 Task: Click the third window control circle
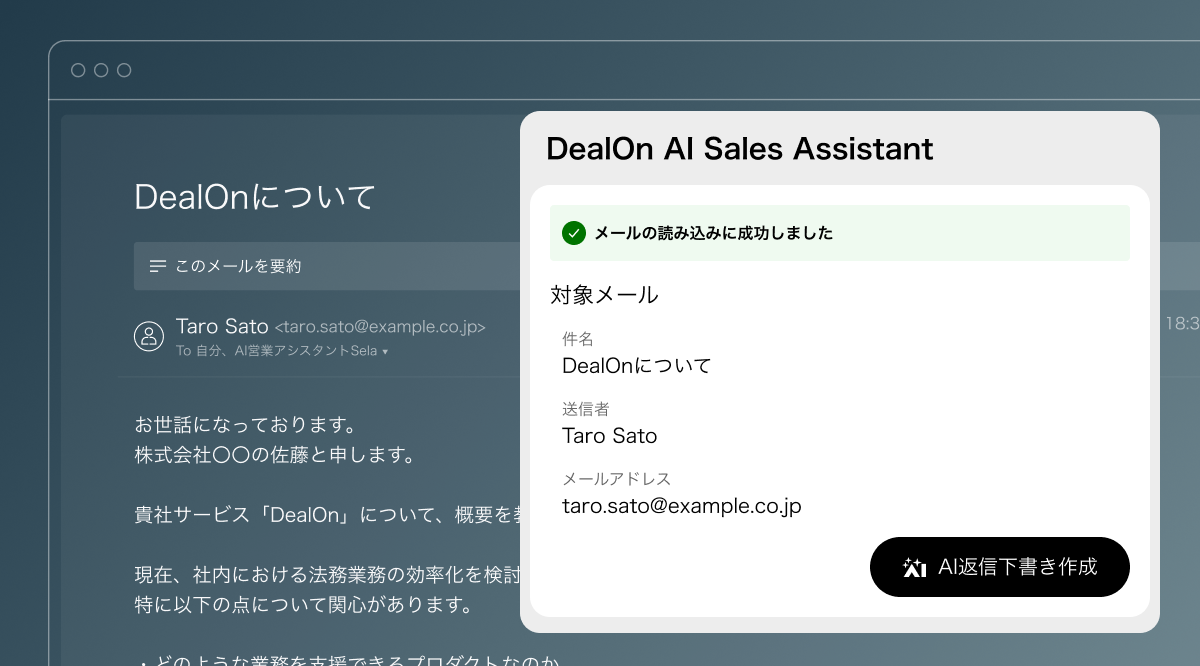(x=124, y=70)
